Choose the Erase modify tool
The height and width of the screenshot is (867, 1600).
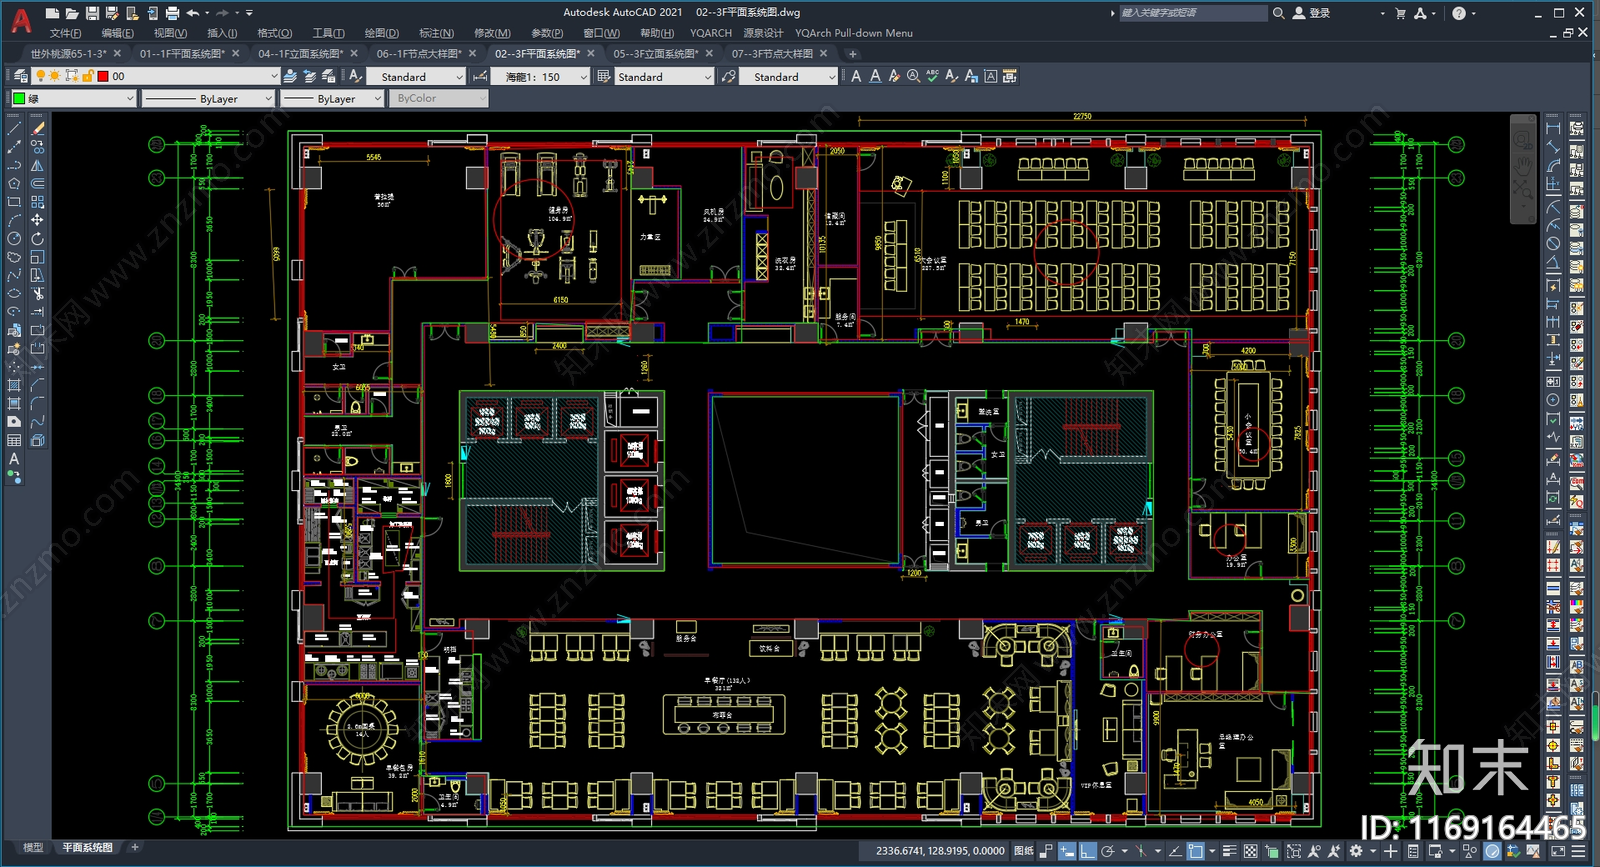(37, 128)
